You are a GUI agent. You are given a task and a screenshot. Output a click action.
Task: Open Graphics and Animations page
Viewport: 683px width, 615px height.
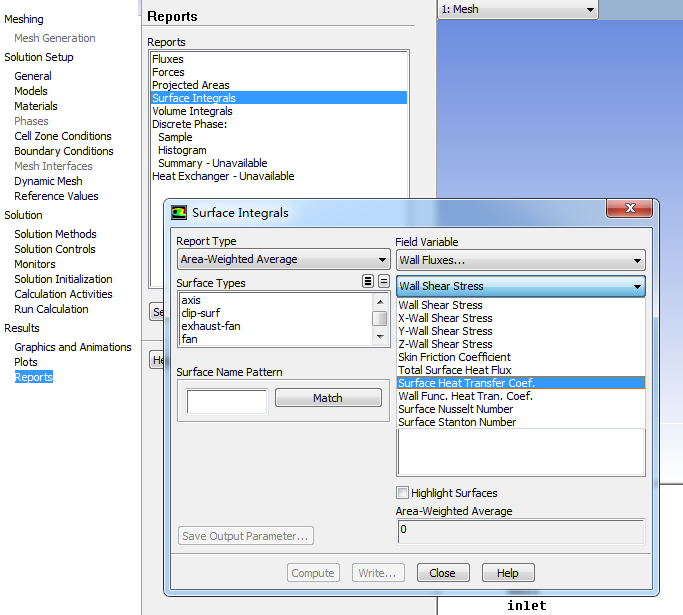tap(73, 347)
